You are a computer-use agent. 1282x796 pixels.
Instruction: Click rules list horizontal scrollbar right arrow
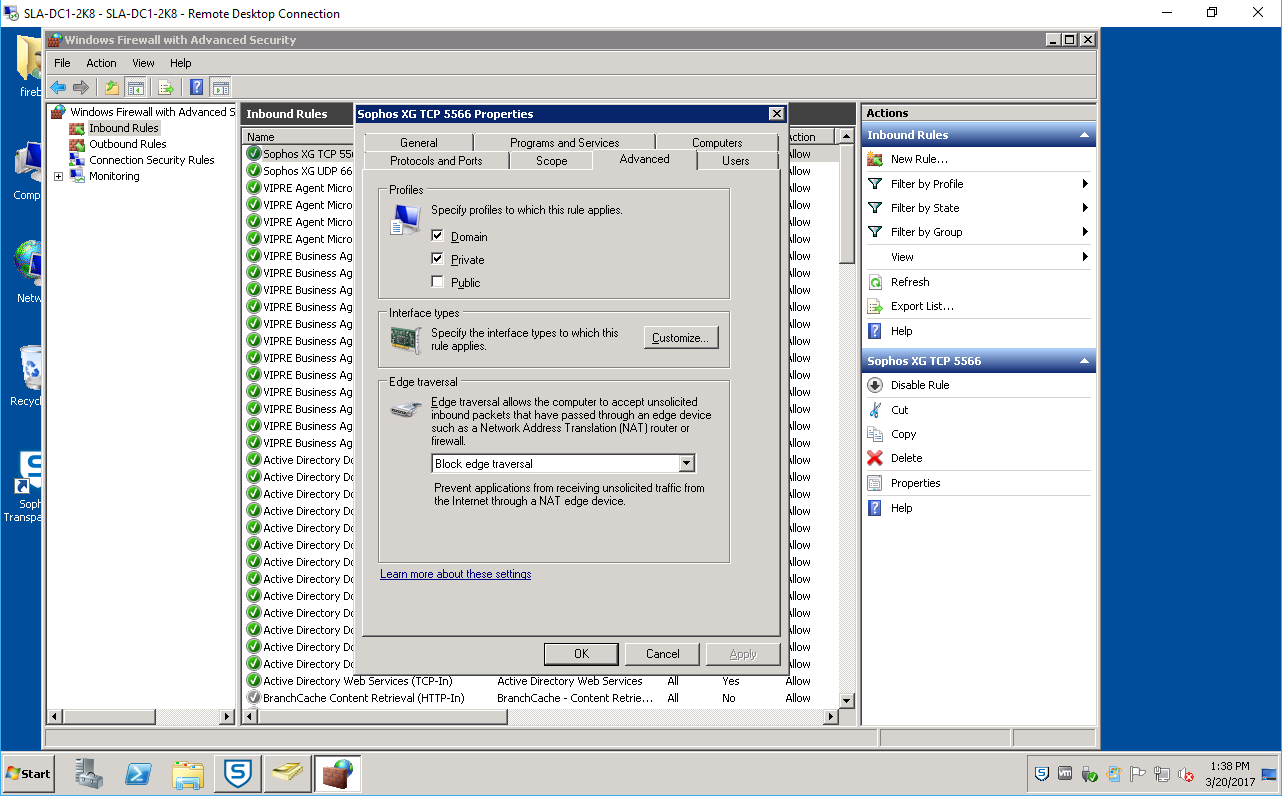click(x=829, y=717)
